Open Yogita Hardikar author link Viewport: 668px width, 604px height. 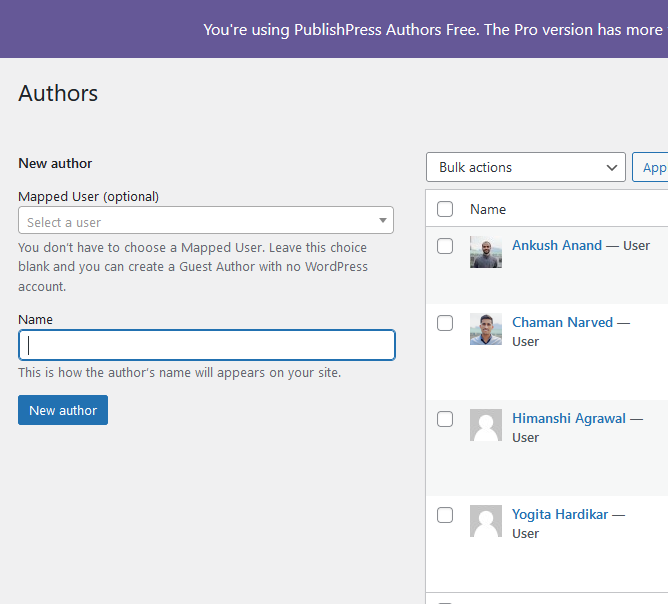click(560, 514)
